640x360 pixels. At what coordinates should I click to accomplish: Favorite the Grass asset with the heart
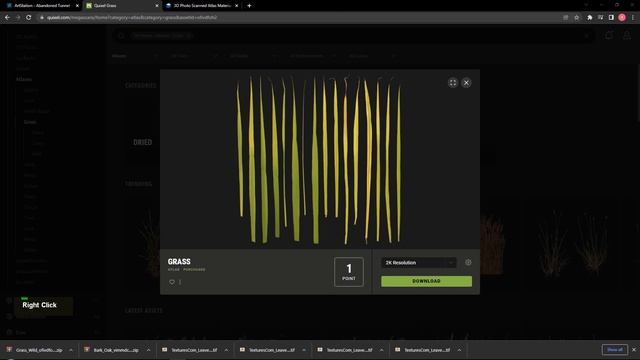172,282
